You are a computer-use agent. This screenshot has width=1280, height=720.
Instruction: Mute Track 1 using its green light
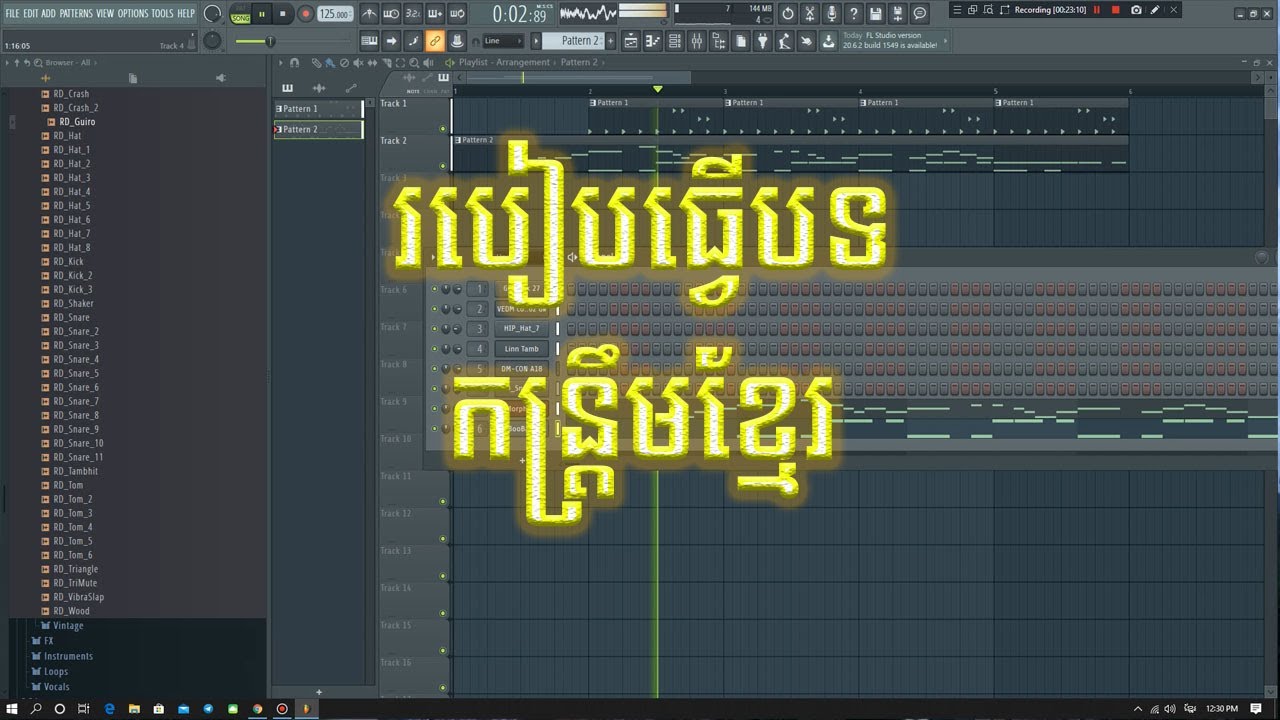pyautogui.click(x=443, y=129)
